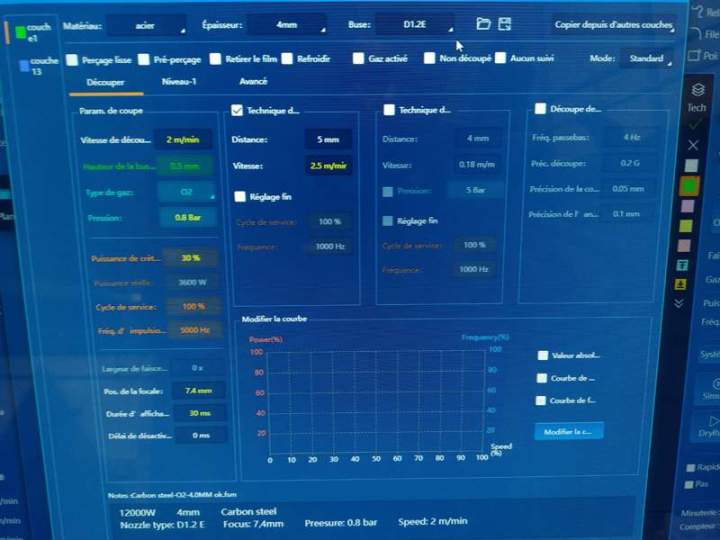Click Copier depuis d'autres couches button
Image resolution: width=720 pixels, height=540 pixels.
[x=613, y=24]
